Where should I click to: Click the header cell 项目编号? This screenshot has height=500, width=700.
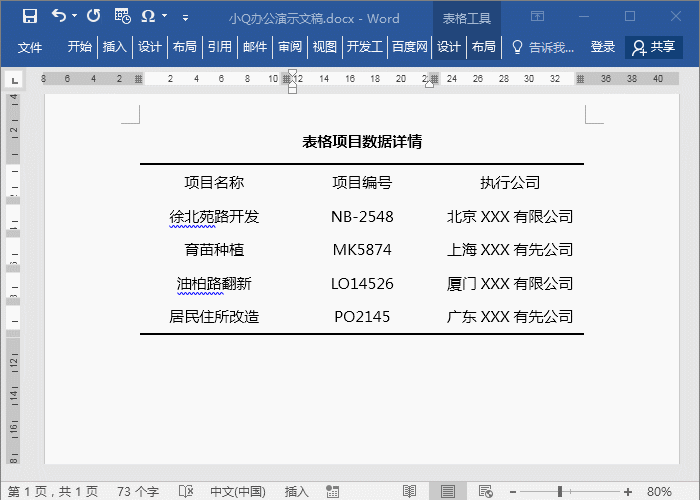coord(362,183)
